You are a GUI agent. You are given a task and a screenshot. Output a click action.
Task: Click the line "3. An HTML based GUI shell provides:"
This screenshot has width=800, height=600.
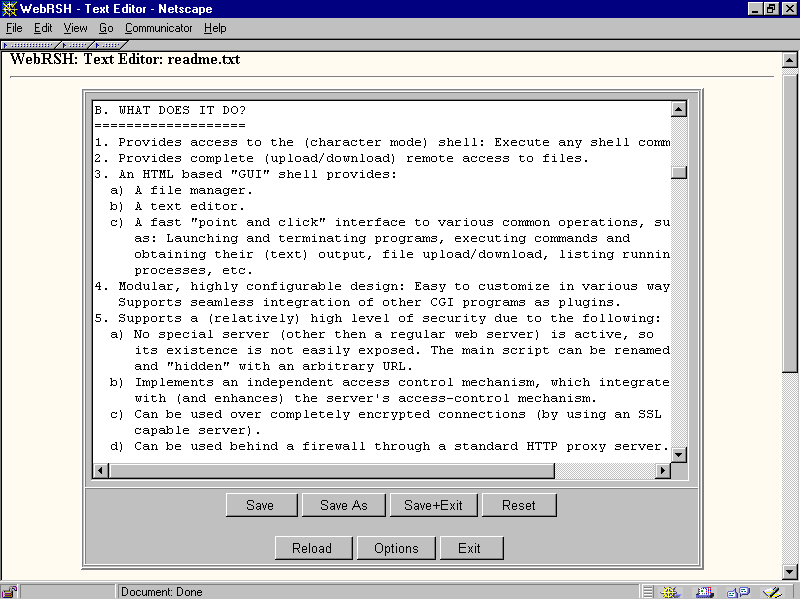click(245, 174)
